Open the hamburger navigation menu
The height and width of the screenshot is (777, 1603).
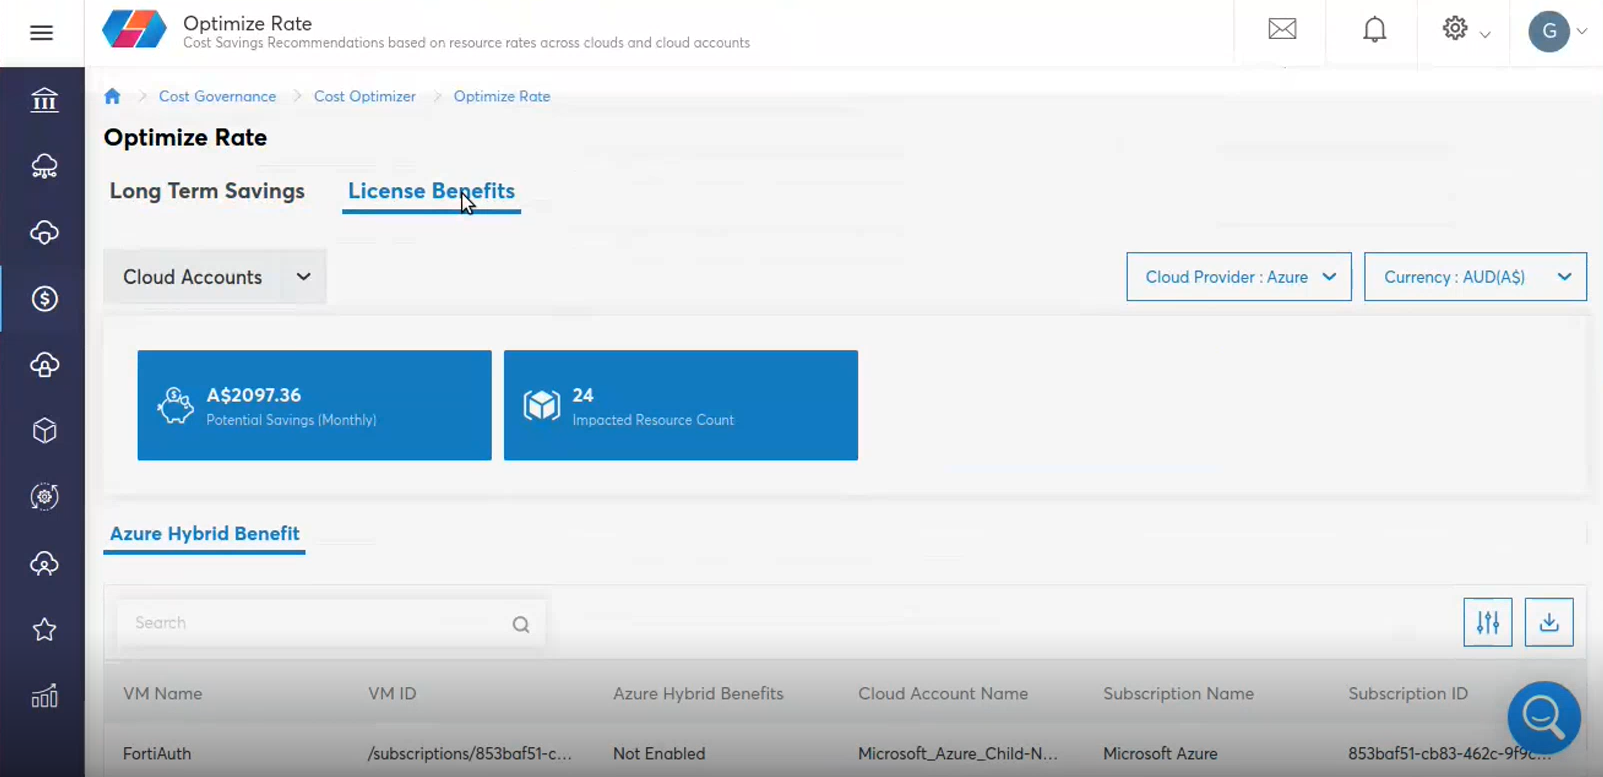[x=41, y=33]
